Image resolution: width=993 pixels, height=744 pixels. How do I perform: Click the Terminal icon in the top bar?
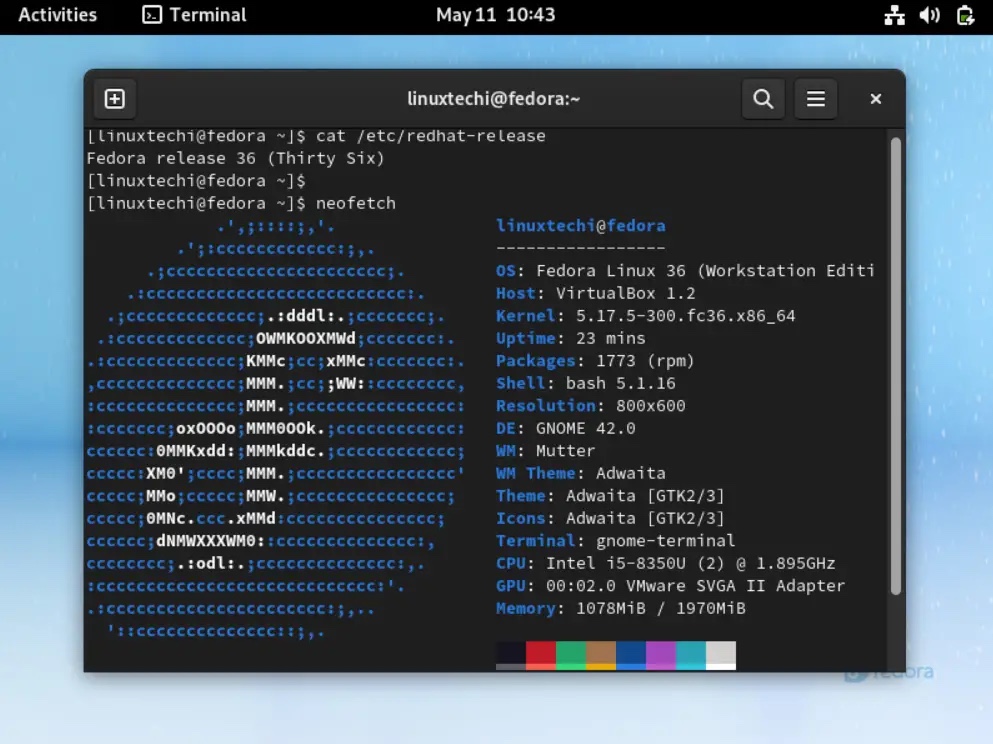click(152, 15)
